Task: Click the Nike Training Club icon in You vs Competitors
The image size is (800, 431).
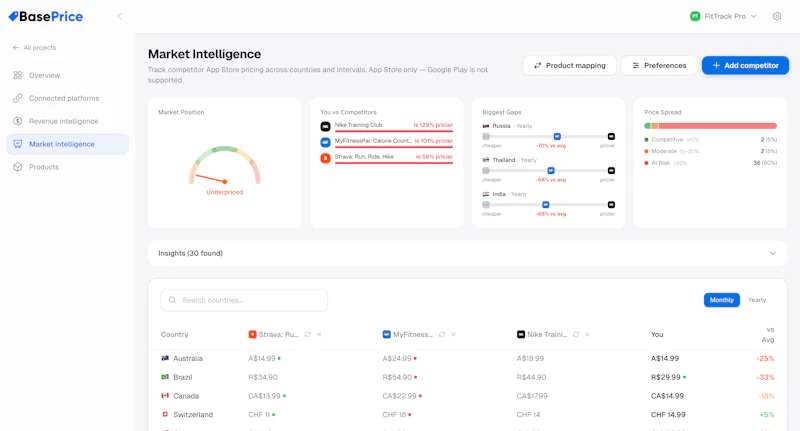Action: [325, 126]
